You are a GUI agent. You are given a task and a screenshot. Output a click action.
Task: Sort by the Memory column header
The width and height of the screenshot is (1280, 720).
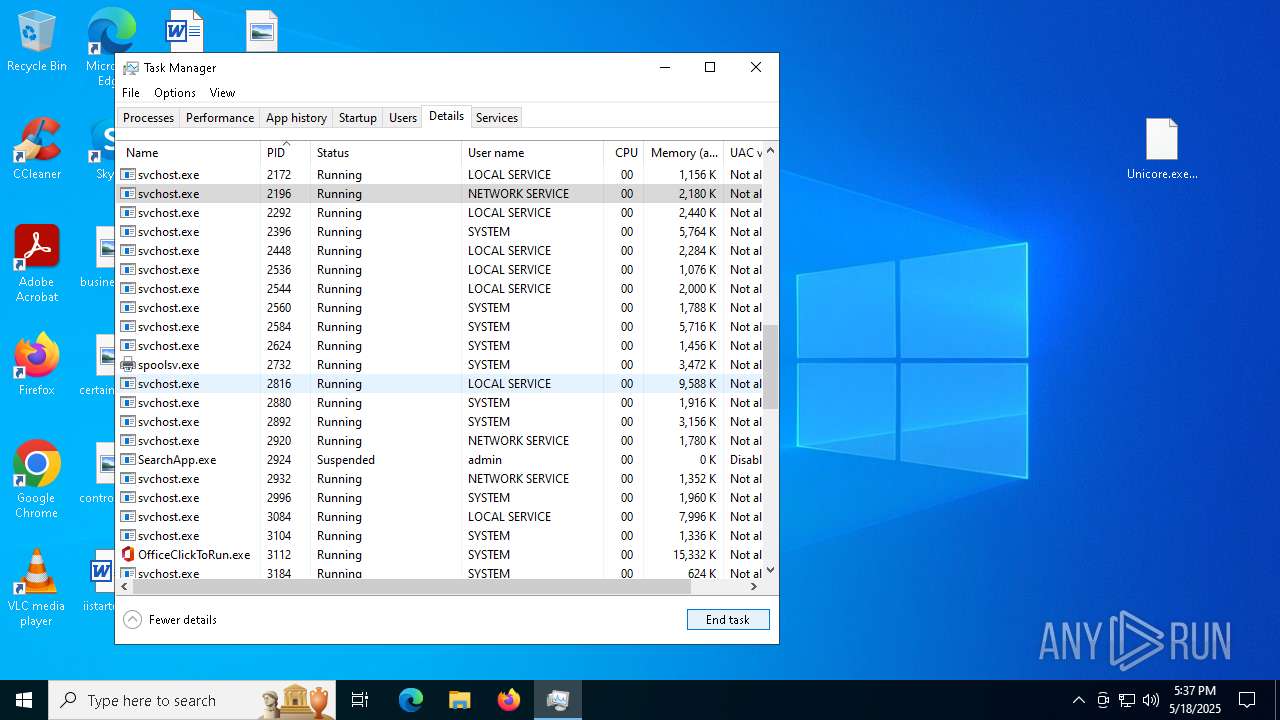tap(684, 153)
